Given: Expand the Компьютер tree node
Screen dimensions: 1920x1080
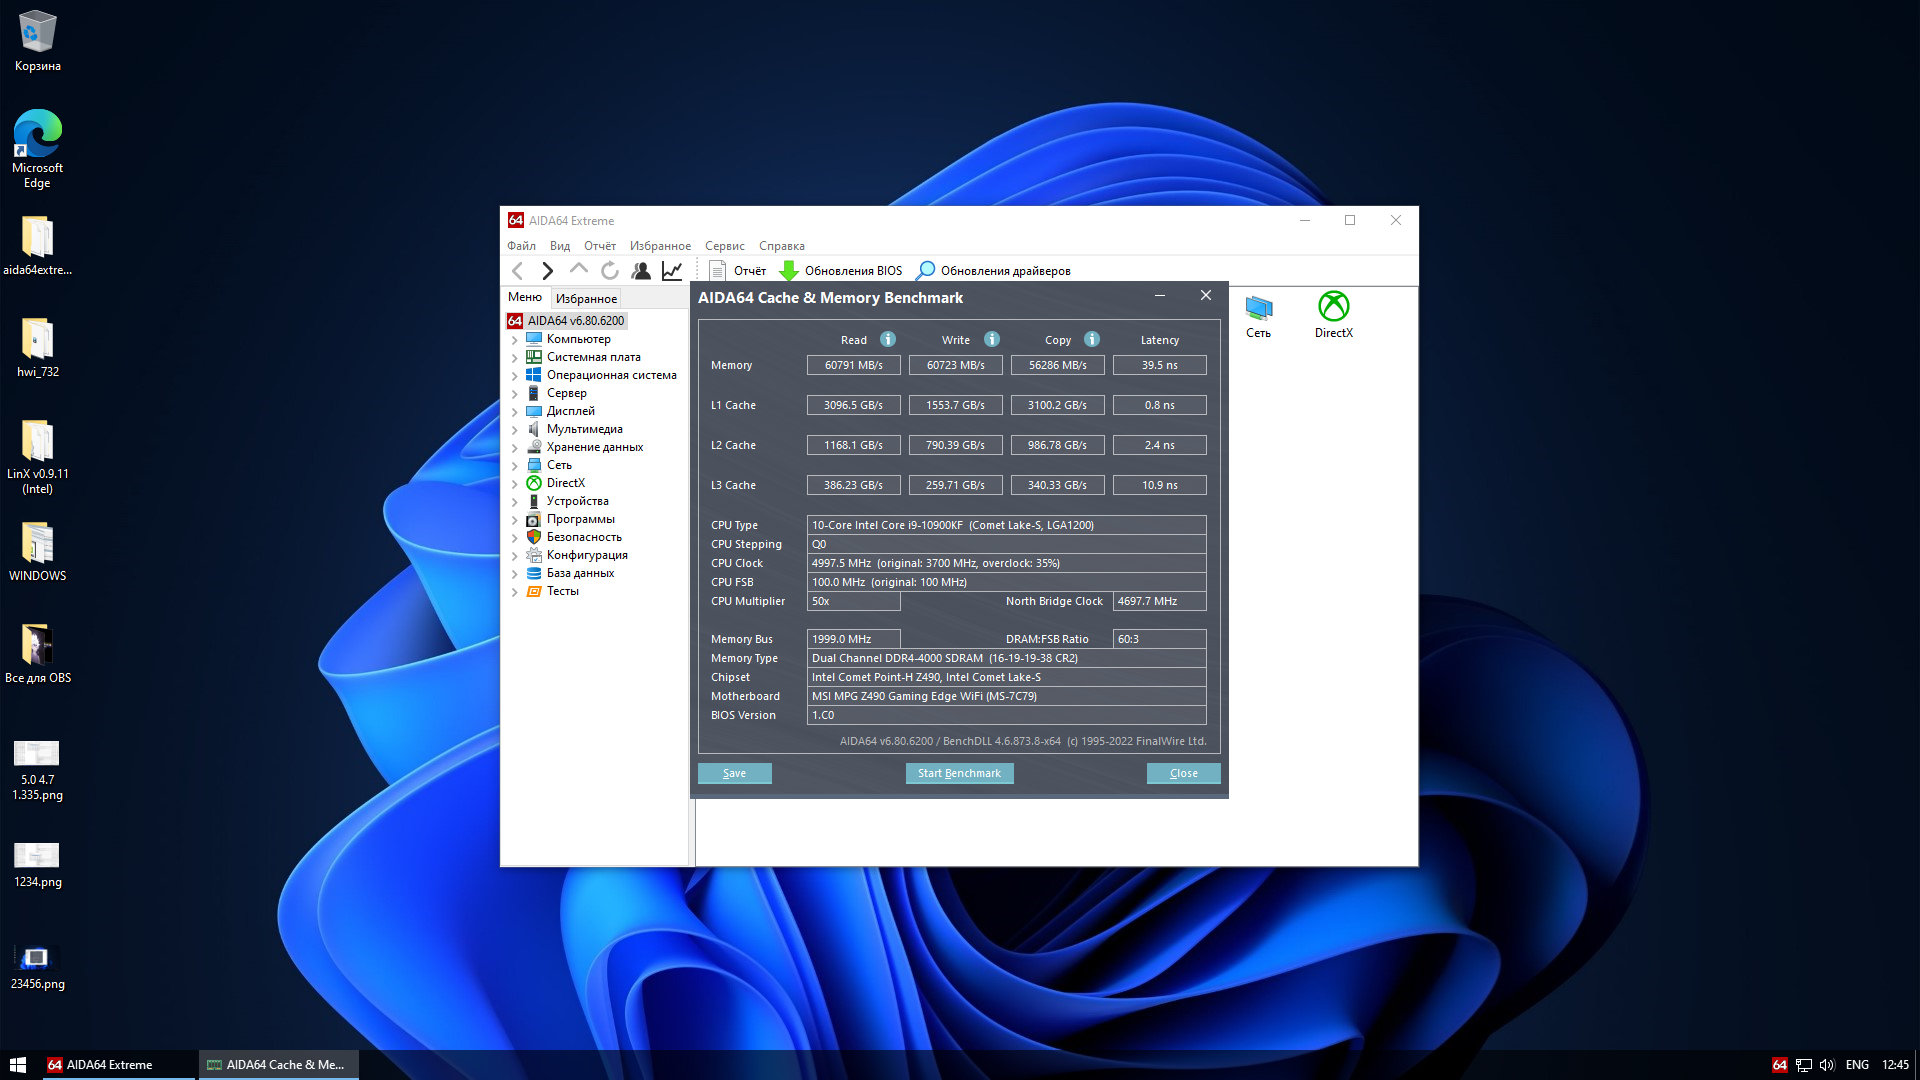Looking at the screenshot, I should (515, 339).
